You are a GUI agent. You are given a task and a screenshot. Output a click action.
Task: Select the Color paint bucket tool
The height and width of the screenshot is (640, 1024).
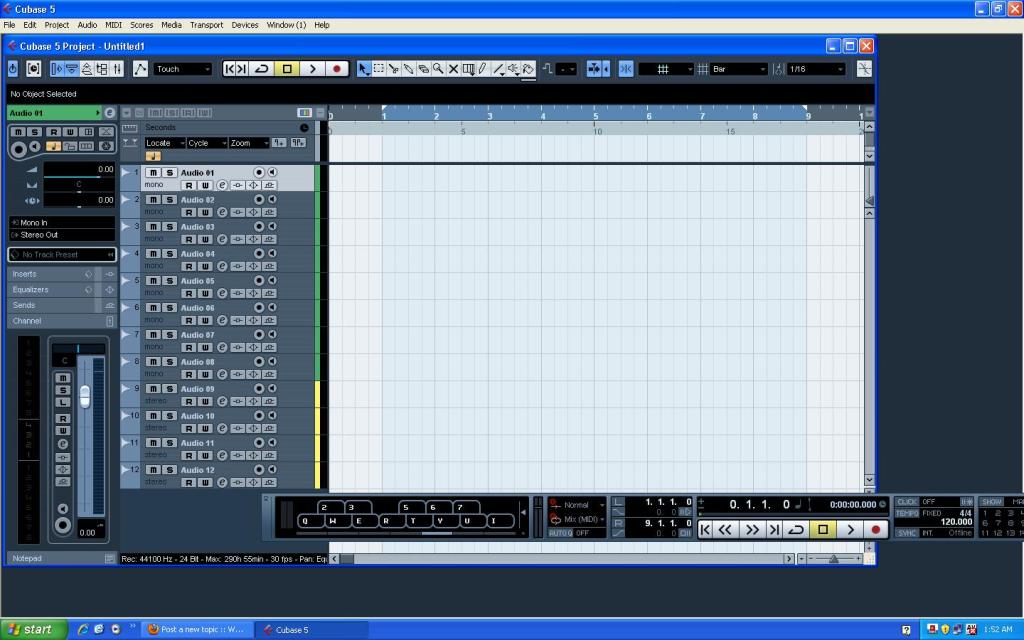528,69
